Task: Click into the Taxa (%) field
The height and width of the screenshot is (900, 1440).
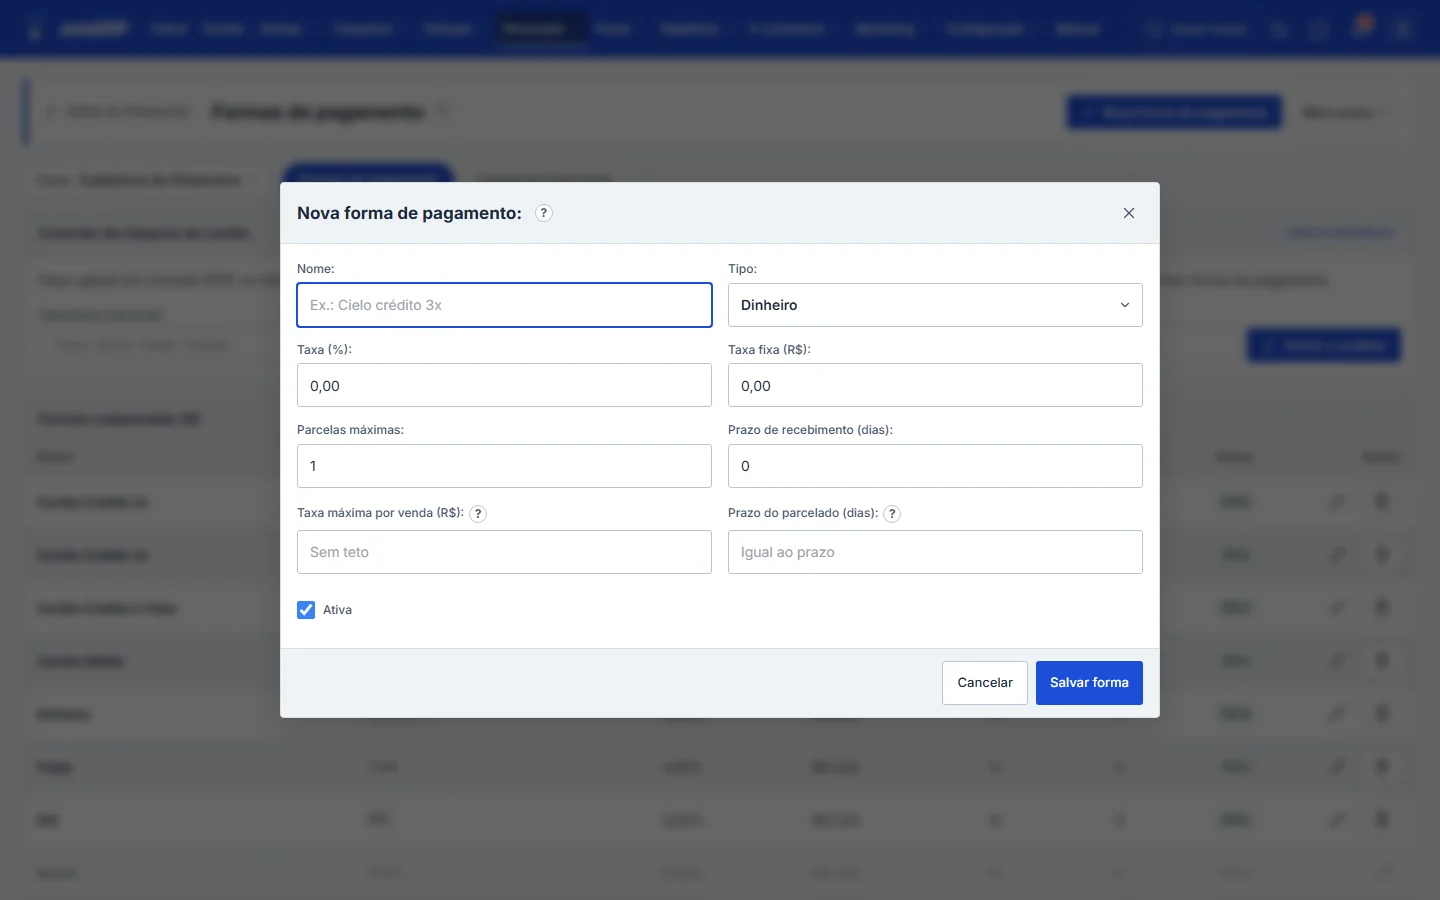Action: (x=504, y=385)
